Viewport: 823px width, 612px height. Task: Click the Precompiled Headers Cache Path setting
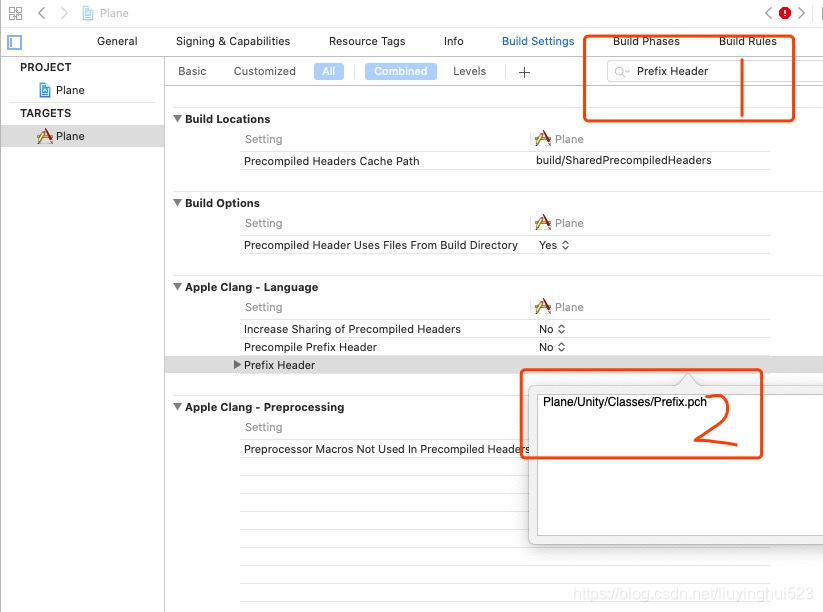tap(331, 161)
